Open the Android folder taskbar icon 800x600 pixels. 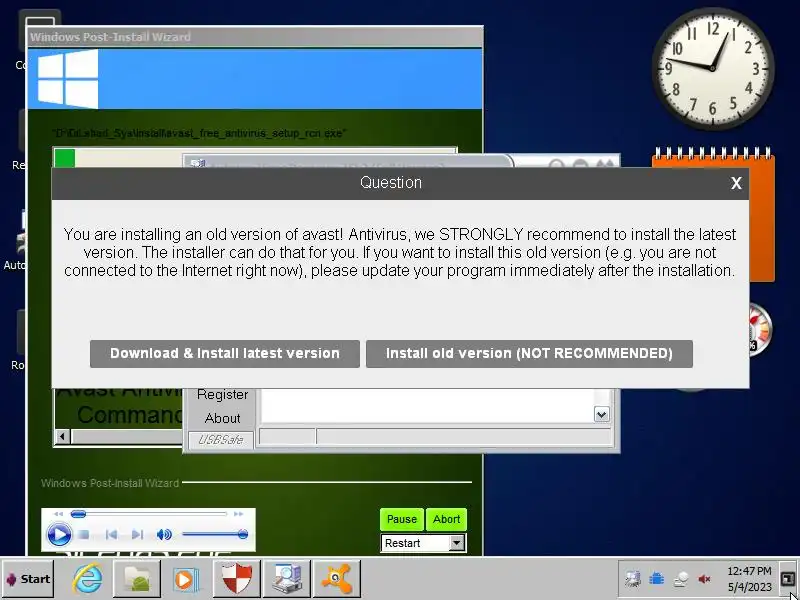[x=137, y=579]
